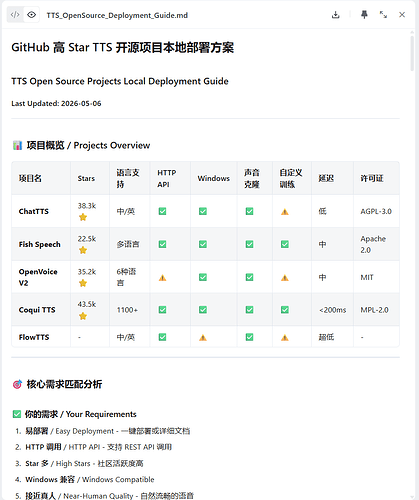Image resolution: width=419 pixels, height=500 pixels.
Task: Click the TTS Open Source Projects Local Deployment Guide heading
Action: [120, 81]
